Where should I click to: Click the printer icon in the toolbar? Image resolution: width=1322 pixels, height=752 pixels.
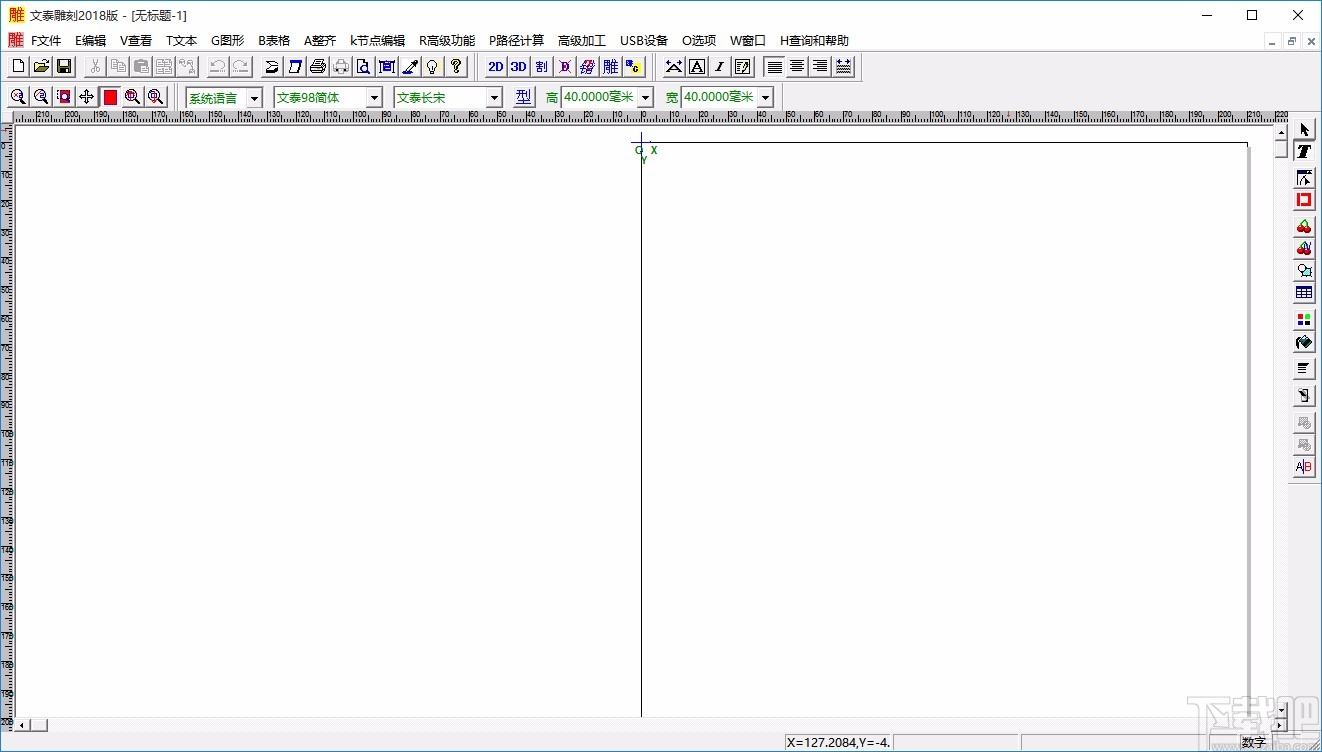tap(318, 67)
